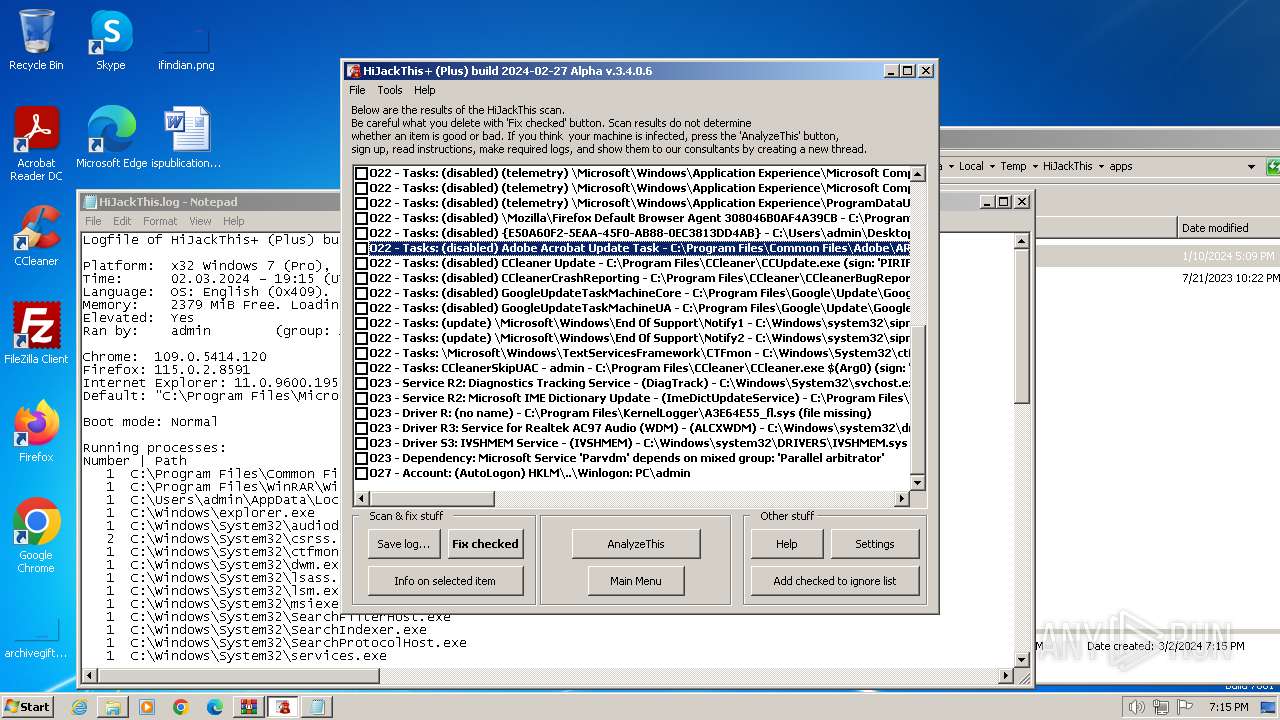Click results list horizontal scroll left arrow

tap(361, 498)
